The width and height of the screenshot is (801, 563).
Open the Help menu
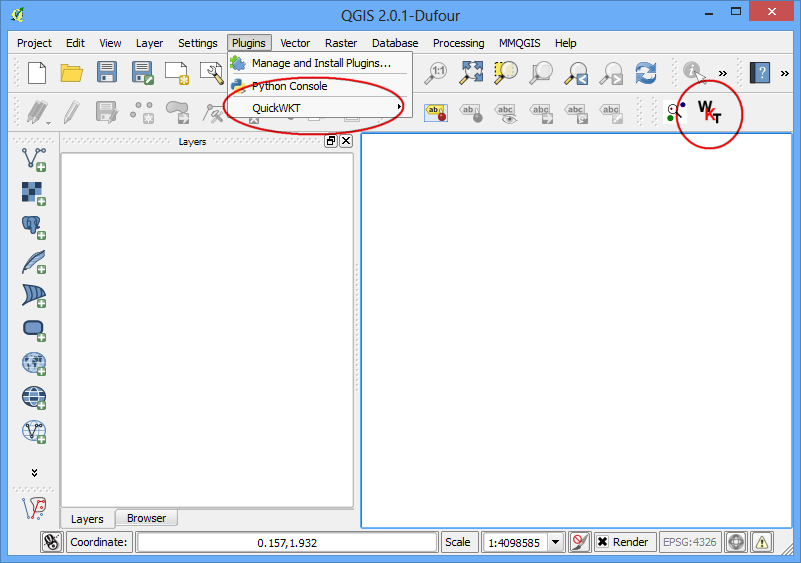[x=566, y=43]
